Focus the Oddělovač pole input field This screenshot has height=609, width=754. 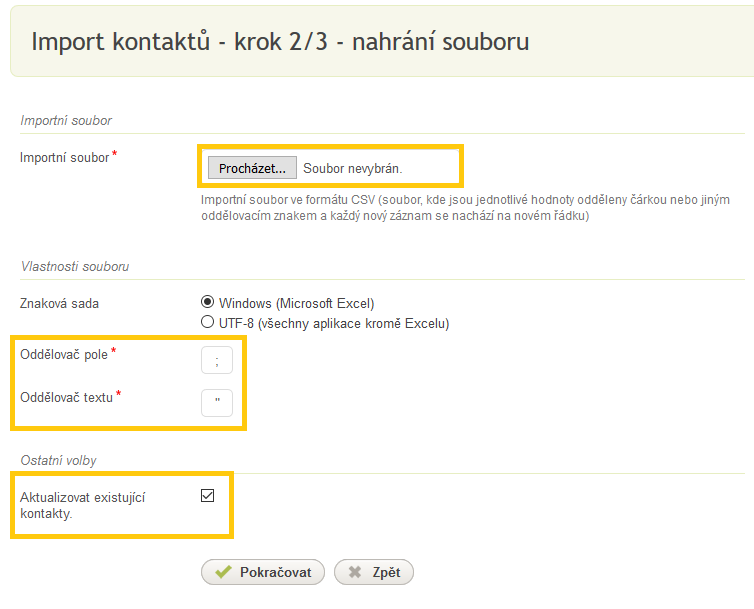216,361
